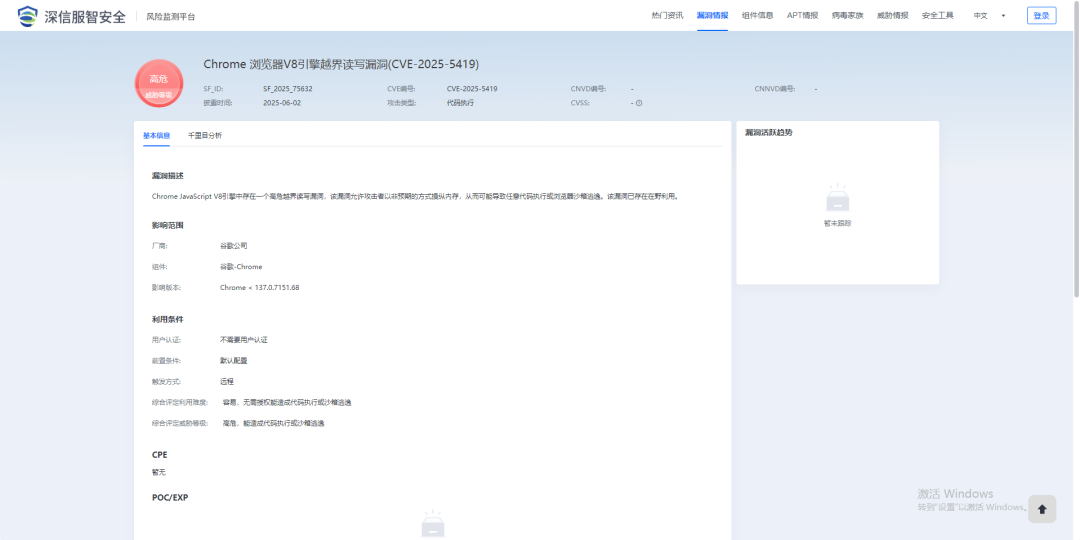This screenshot has height=540, width=1080.
Task: Click the 影响范围 section heading
Action: 167,225
